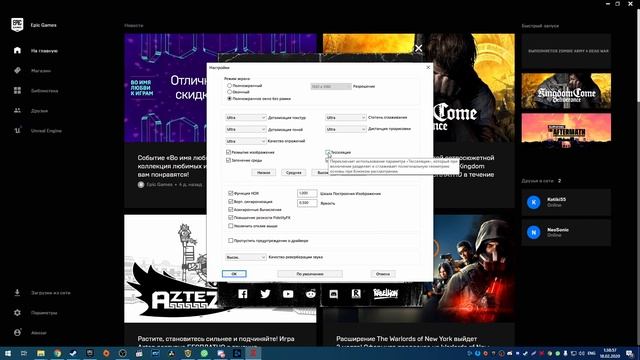
Task: Open Качество реверберации звука dropdown
Action: pos(245,257)
